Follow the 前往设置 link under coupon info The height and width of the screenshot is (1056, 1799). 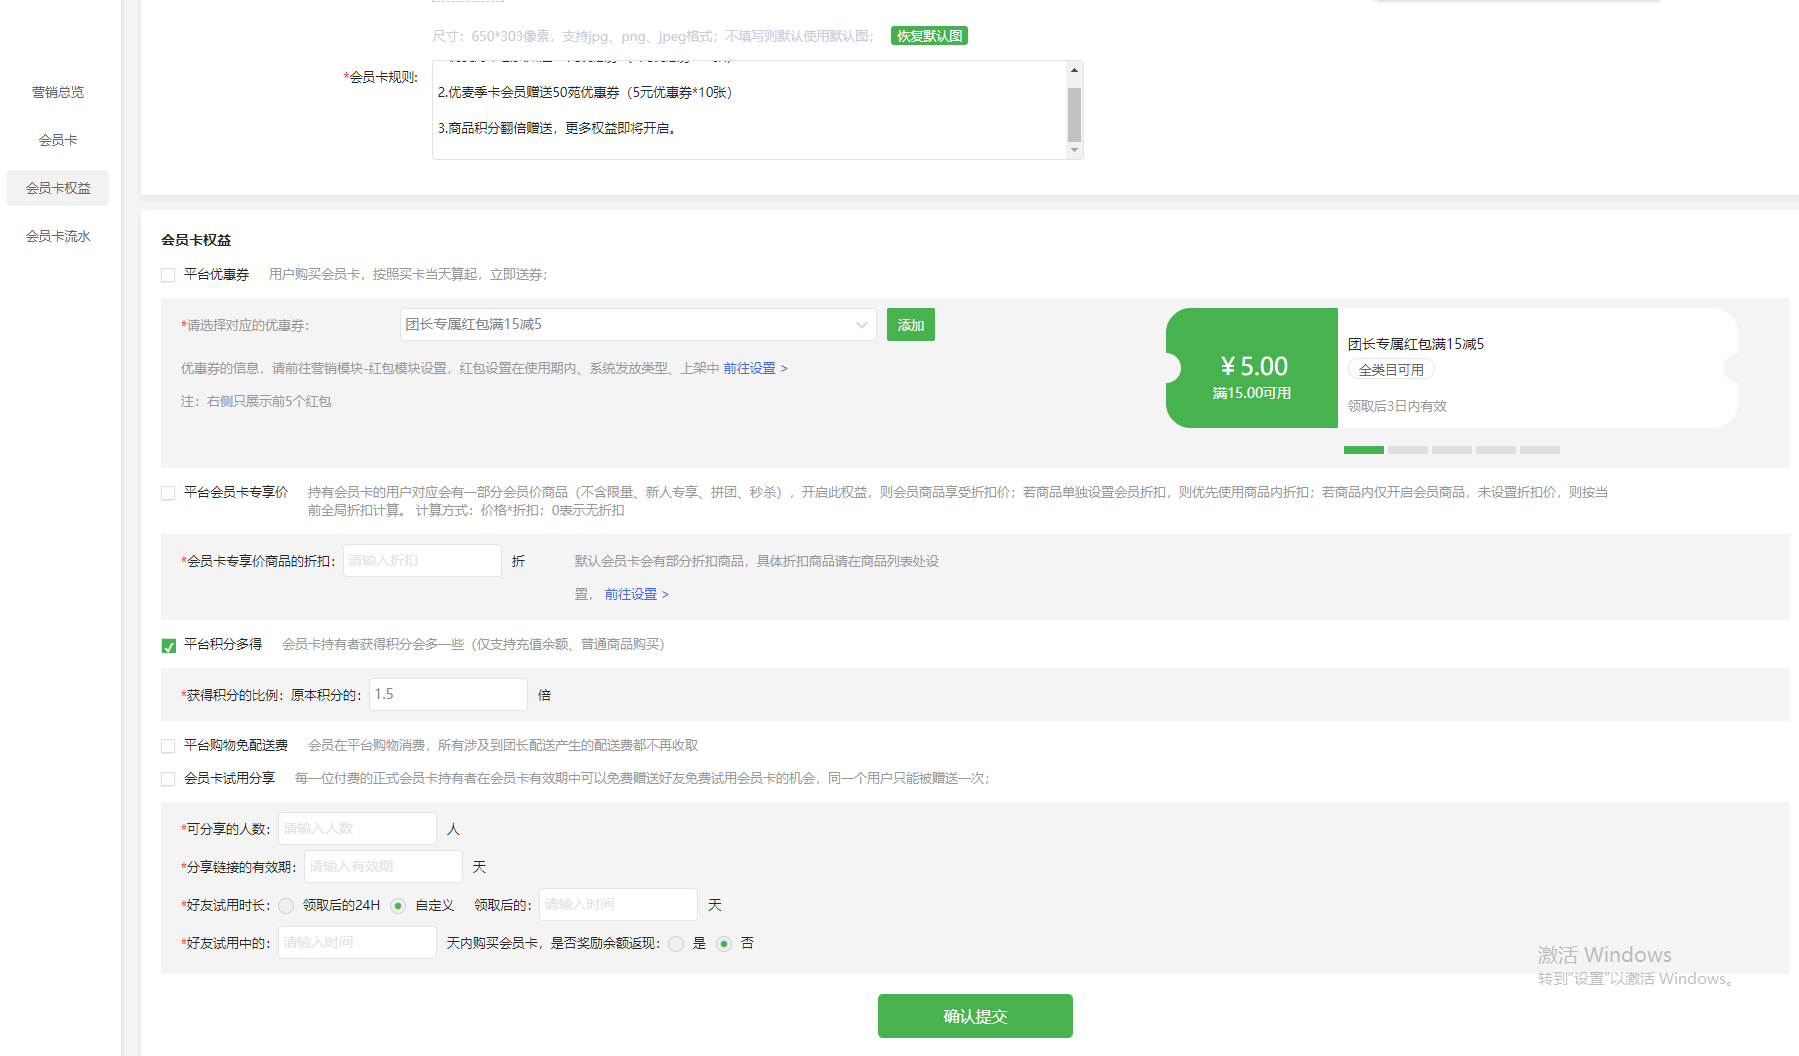[755, 368]
